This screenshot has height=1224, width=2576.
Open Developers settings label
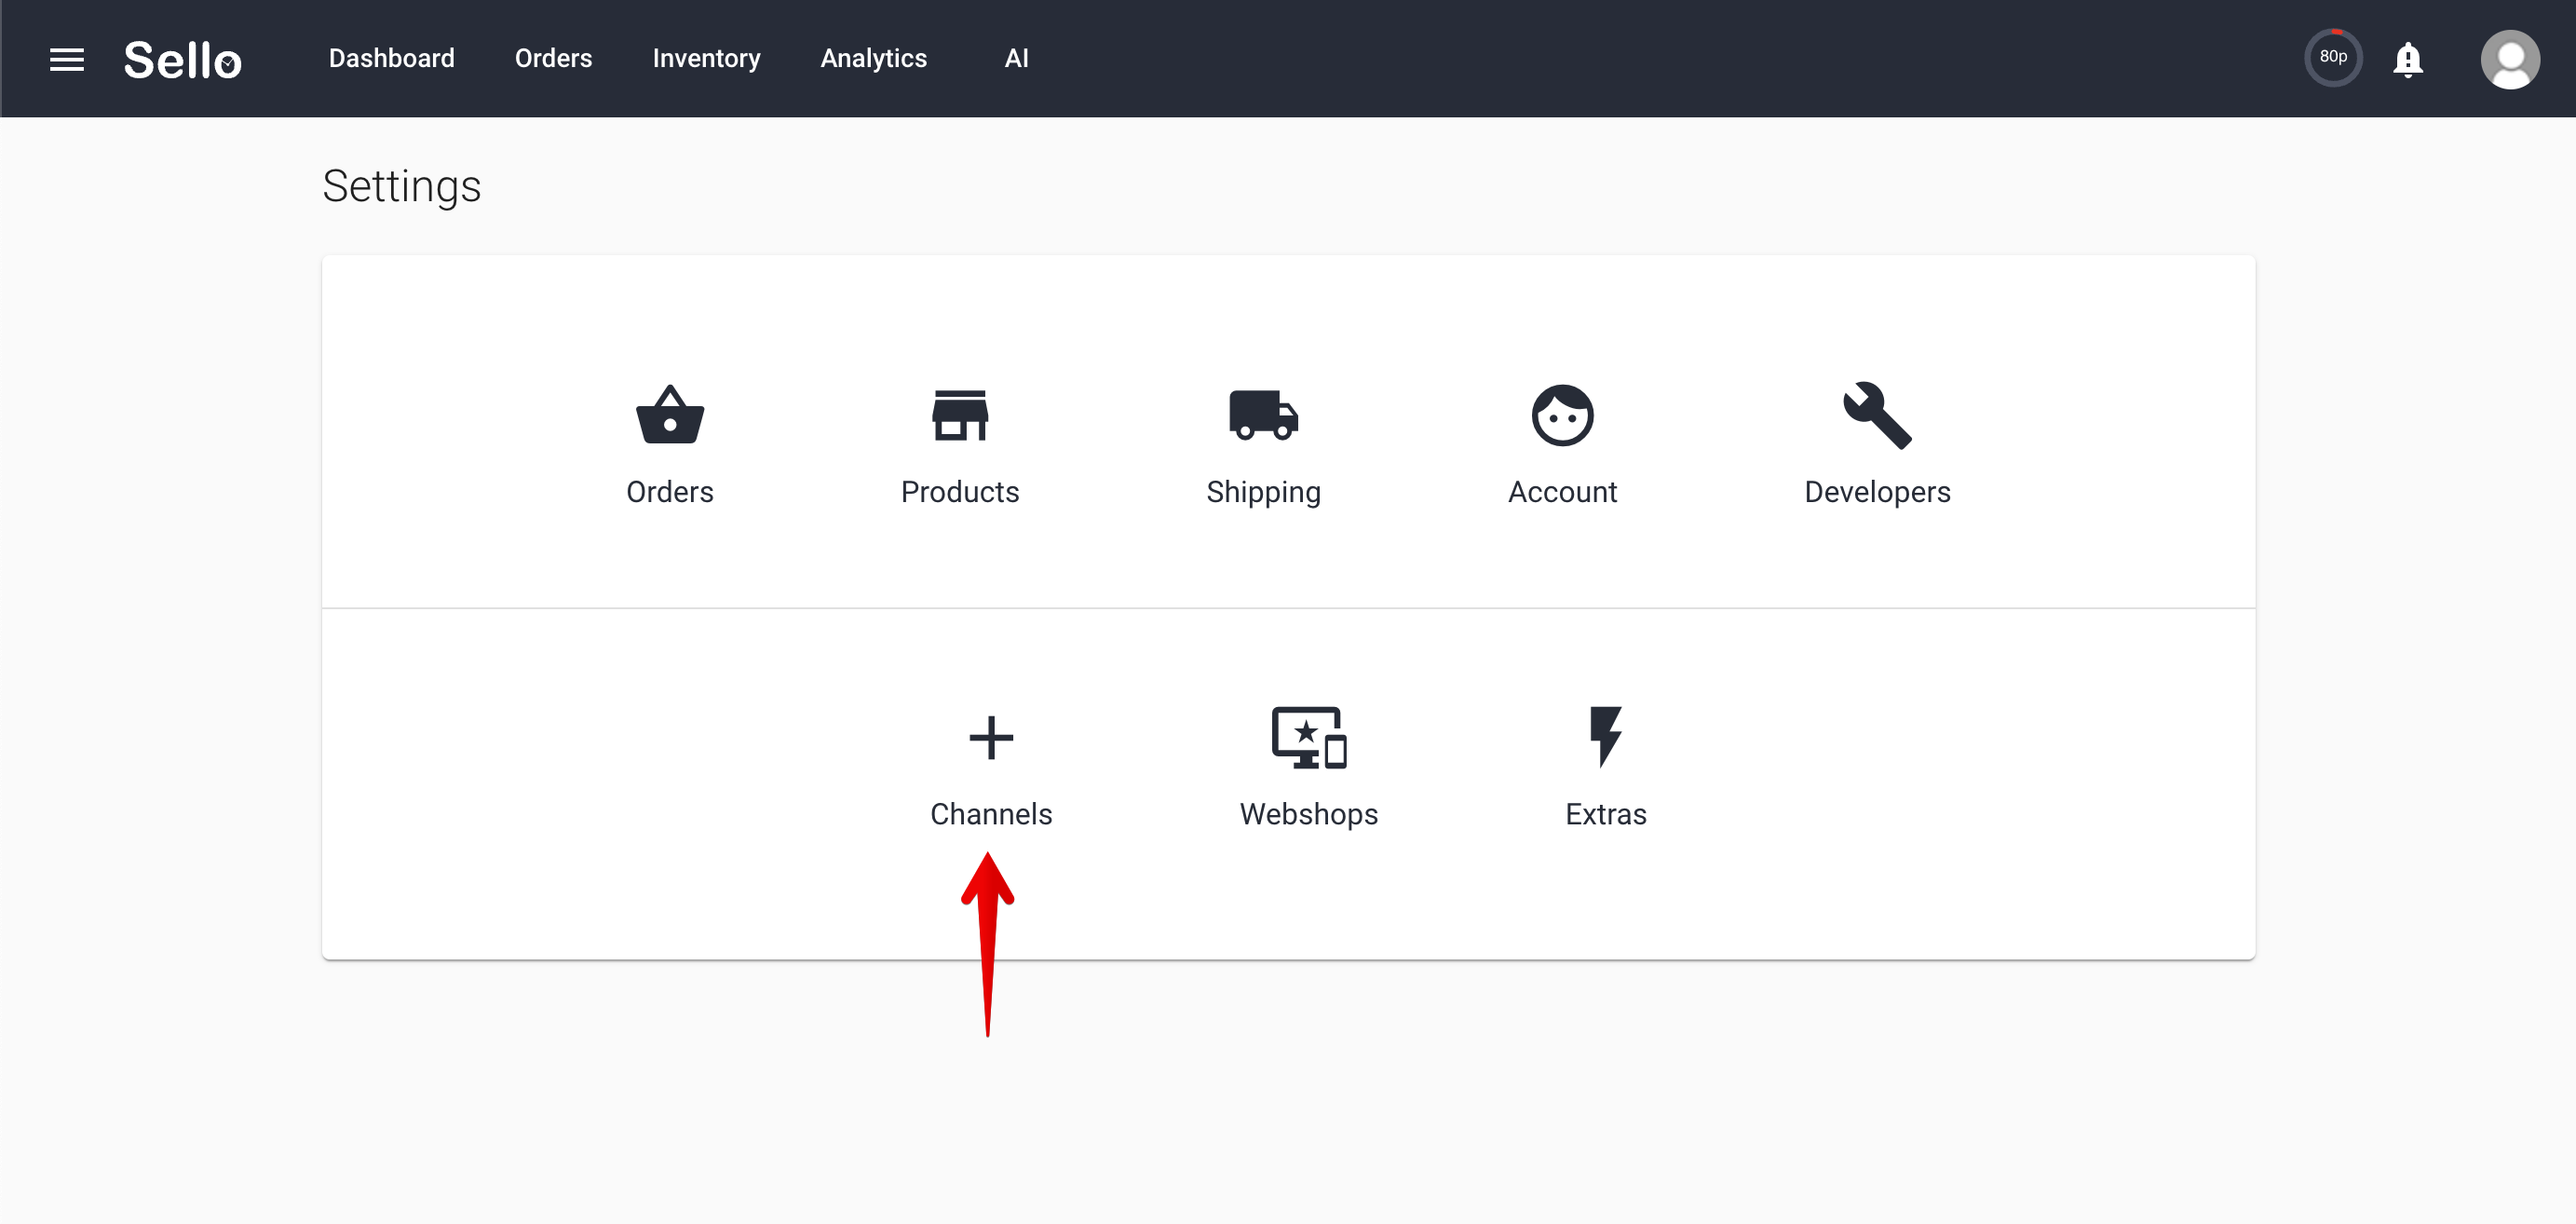1877,492
